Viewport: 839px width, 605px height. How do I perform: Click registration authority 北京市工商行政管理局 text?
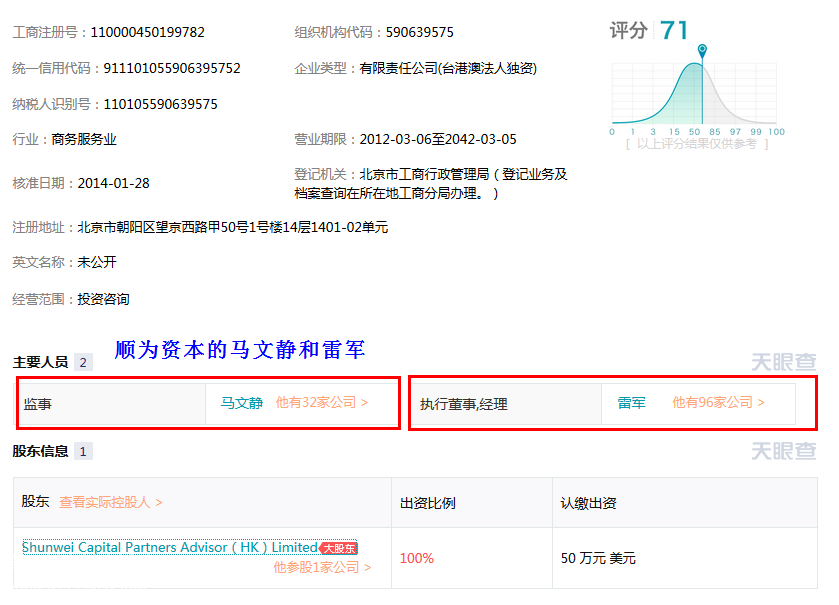click(x=424, y=174)
